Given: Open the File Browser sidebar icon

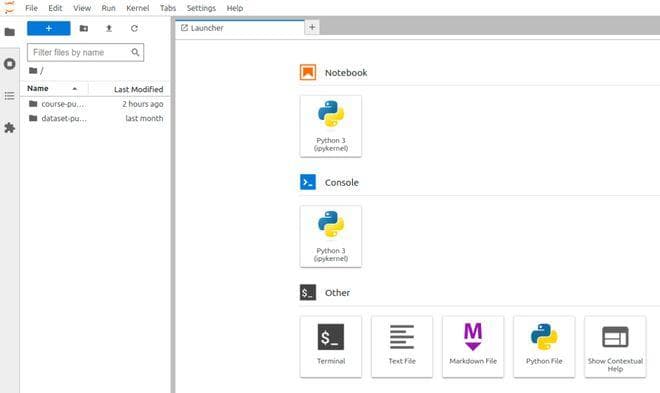Looking at the screenshot, I should pos(9,32).
